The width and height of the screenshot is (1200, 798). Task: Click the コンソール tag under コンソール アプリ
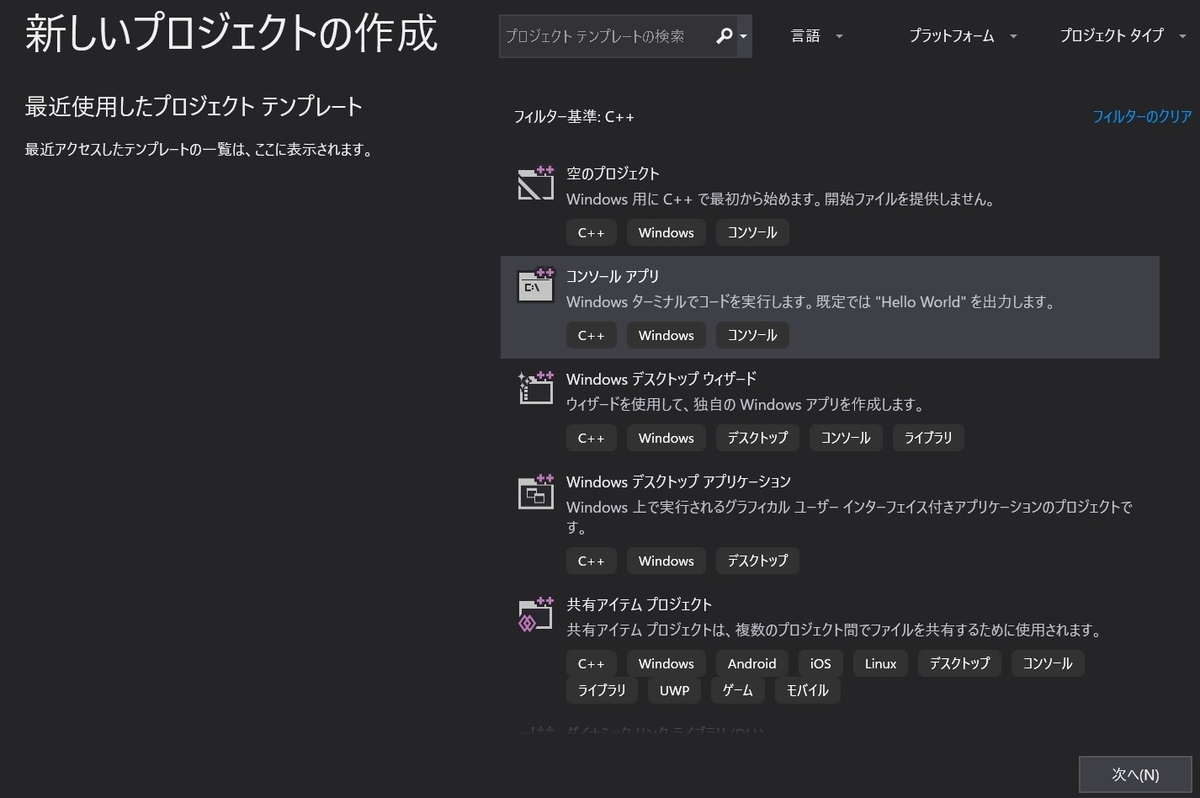(x=752, y=335)
